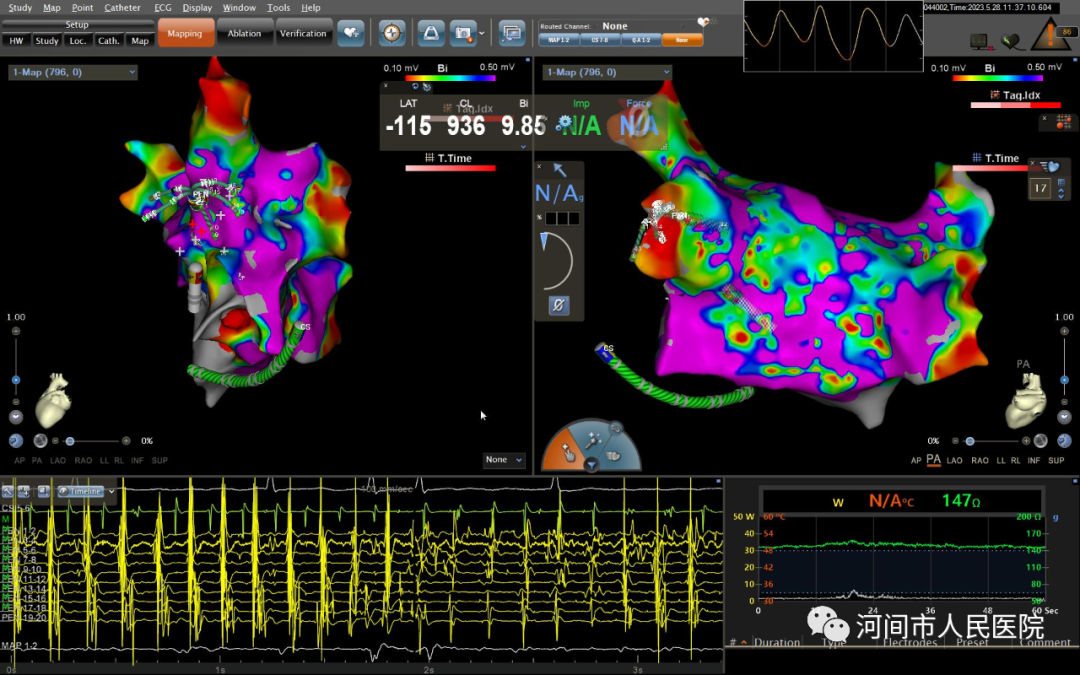The width and height of the screenshot is (1080, 675).
Task: Click the compass navigation toolbar icon
Action: click(393, 33)
